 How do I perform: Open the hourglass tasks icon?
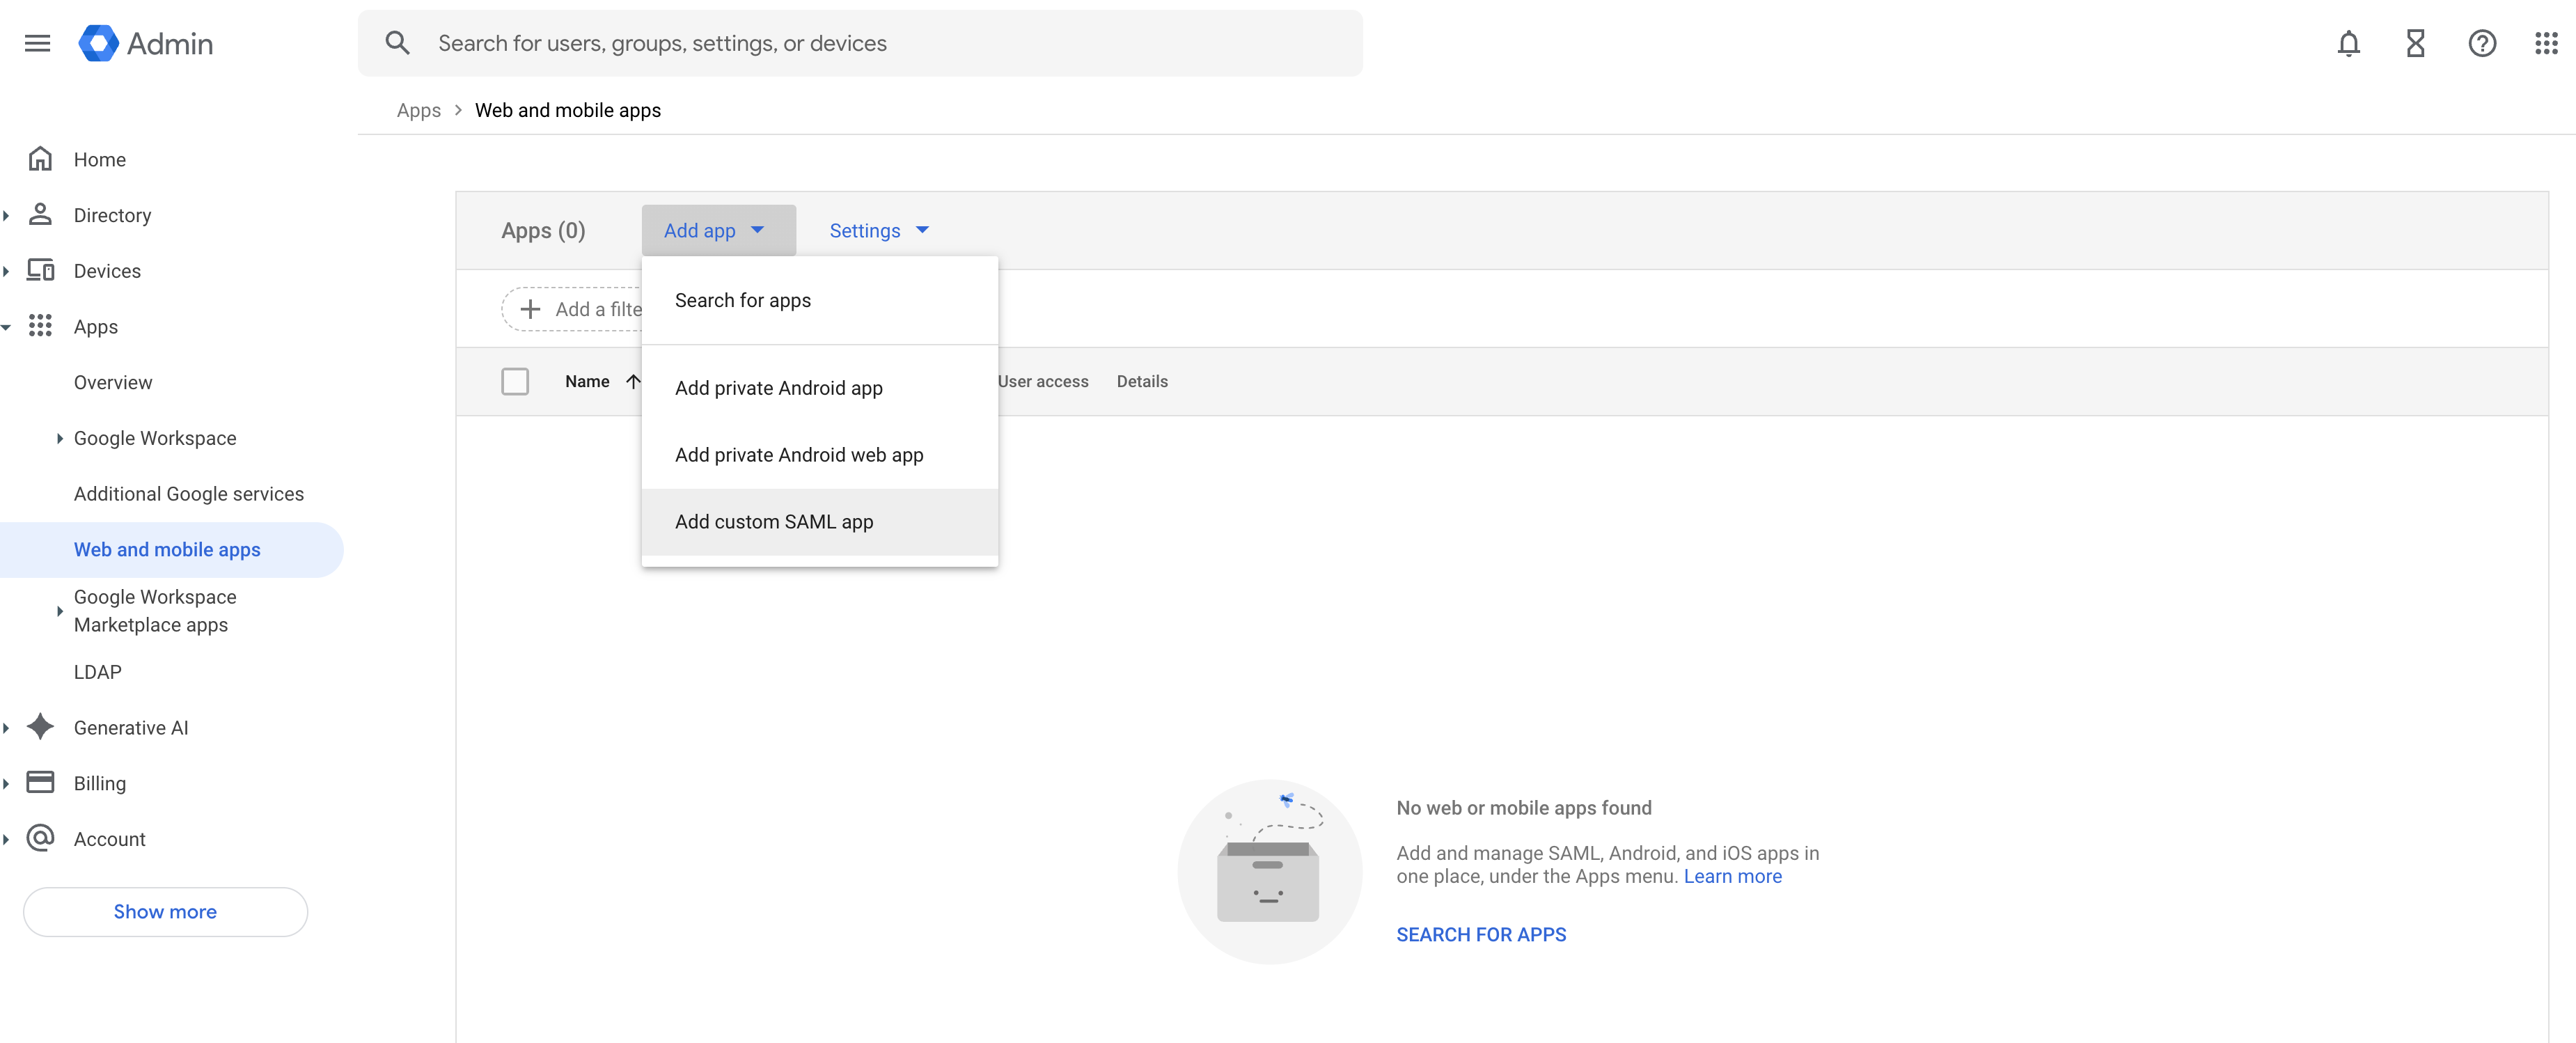(2415, 43)
